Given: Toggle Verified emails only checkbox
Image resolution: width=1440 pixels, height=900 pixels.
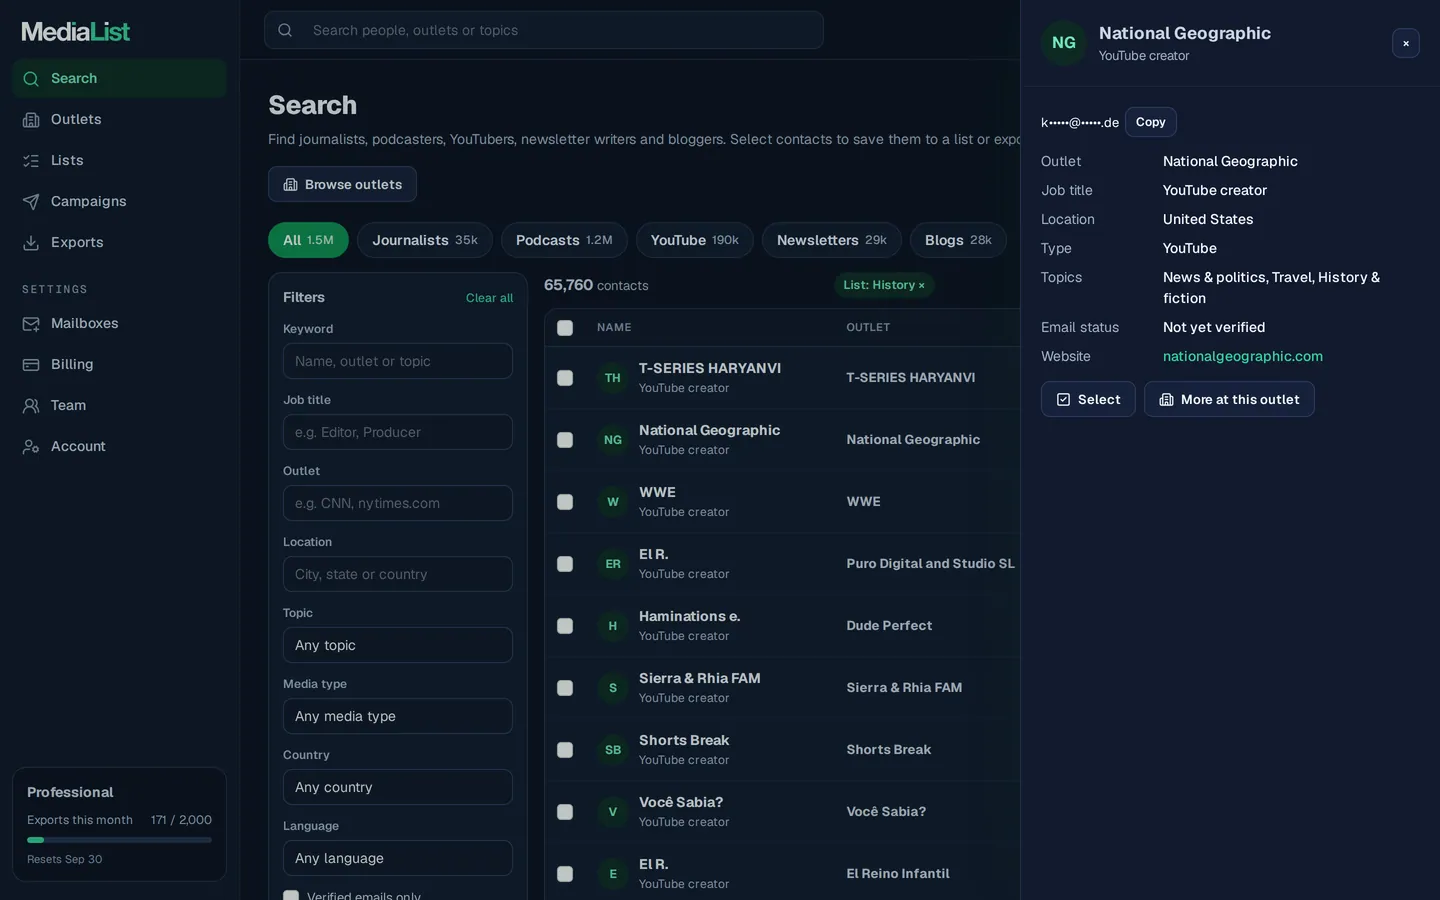Looking at the screenshot, I should (291, 895).
